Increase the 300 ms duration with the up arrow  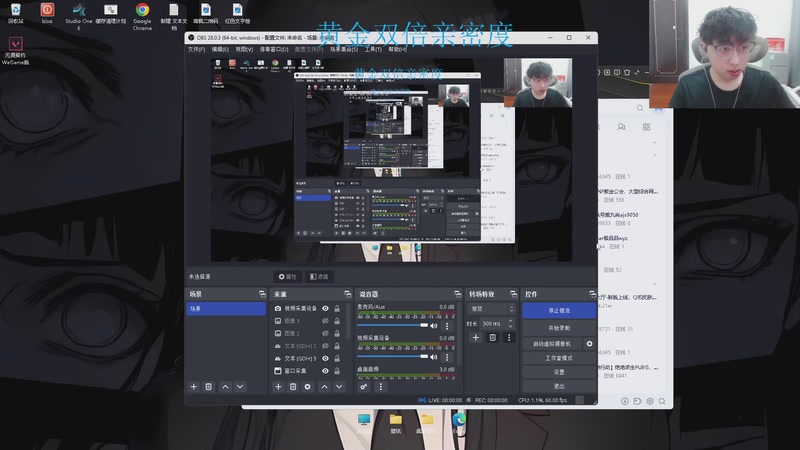pos(510,321)
